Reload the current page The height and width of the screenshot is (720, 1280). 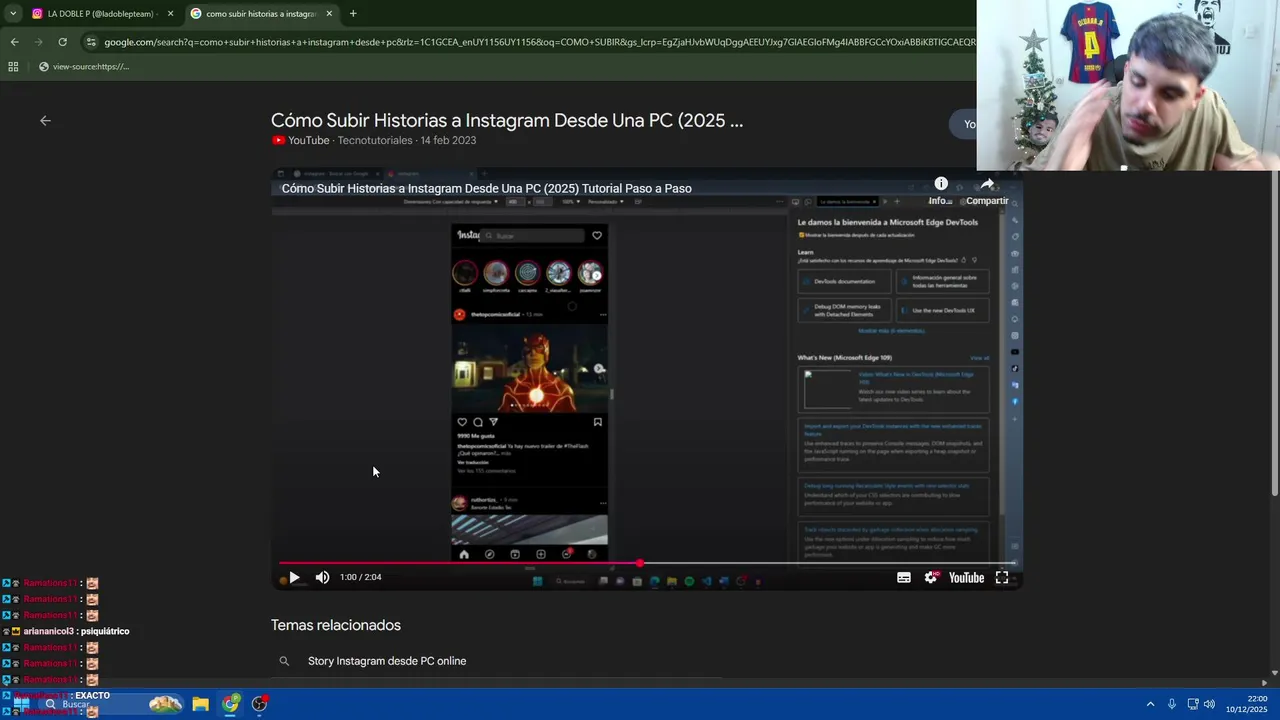point(62,42)
